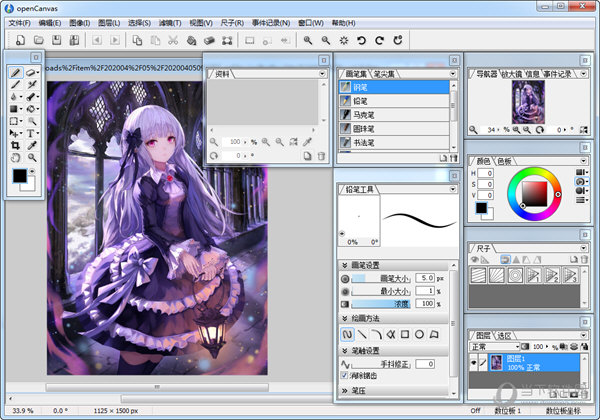
Task: Toggle the 消除锯齿 anti-aliasing checkbox
Action: click(x=344, y=376)
